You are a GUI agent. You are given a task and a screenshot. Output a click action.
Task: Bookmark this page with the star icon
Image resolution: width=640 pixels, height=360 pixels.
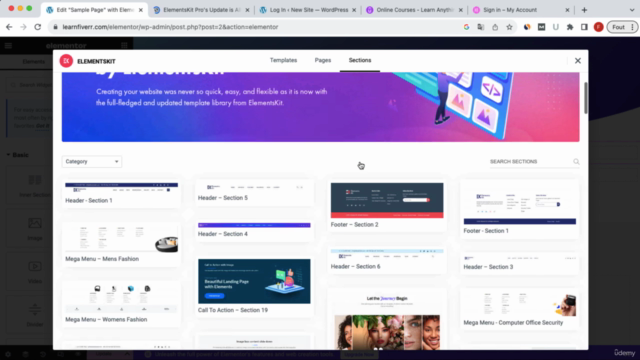tap(509, 27)
